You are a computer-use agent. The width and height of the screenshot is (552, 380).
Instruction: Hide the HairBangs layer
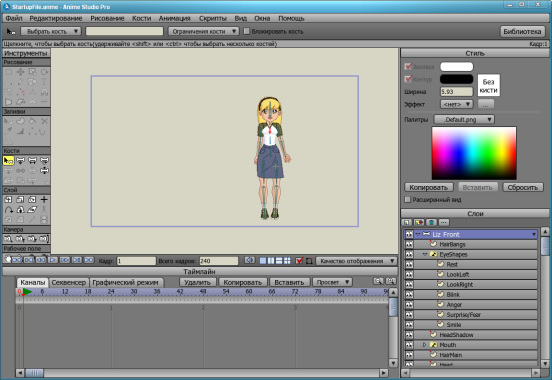[x=409, y=244]
